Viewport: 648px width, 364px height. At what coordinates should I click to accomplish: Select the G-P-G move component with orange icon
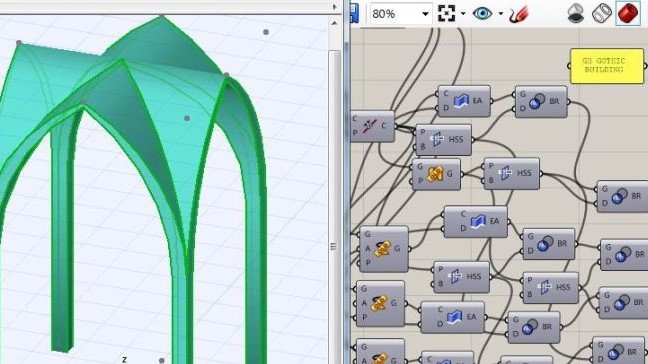pyautogui.click(x=436, y=174)
